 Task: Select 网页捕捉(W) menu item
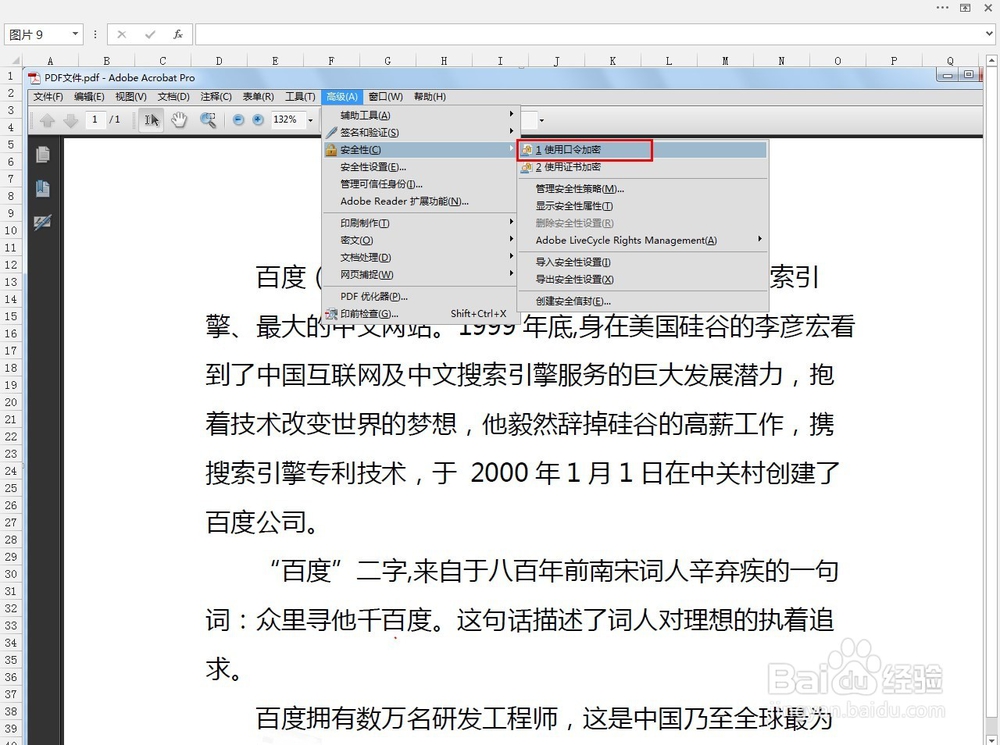coord(420,275)
